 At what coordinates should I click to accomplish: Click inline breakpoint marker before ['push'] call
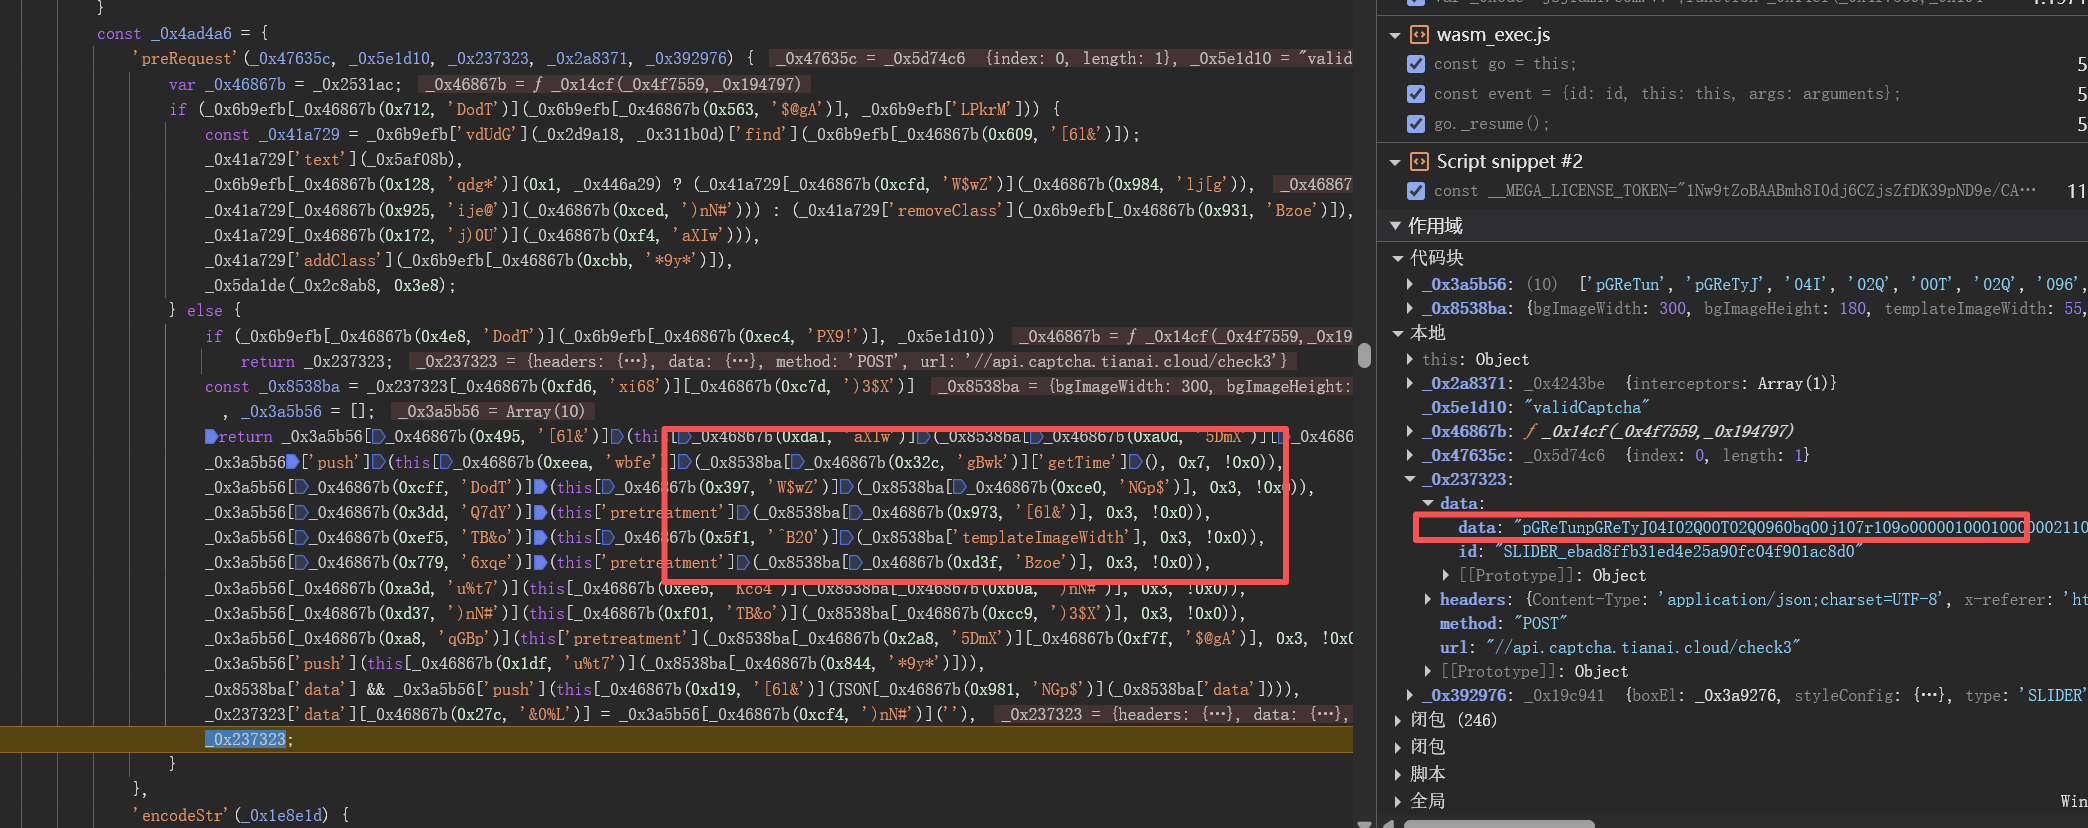point(292,462)
